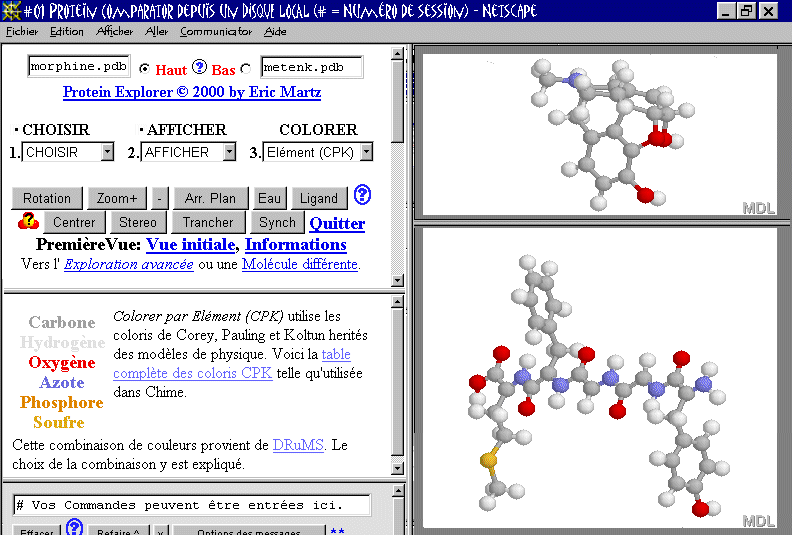
Task: Select the Bas radio button
Action: [x=246, y=68]
